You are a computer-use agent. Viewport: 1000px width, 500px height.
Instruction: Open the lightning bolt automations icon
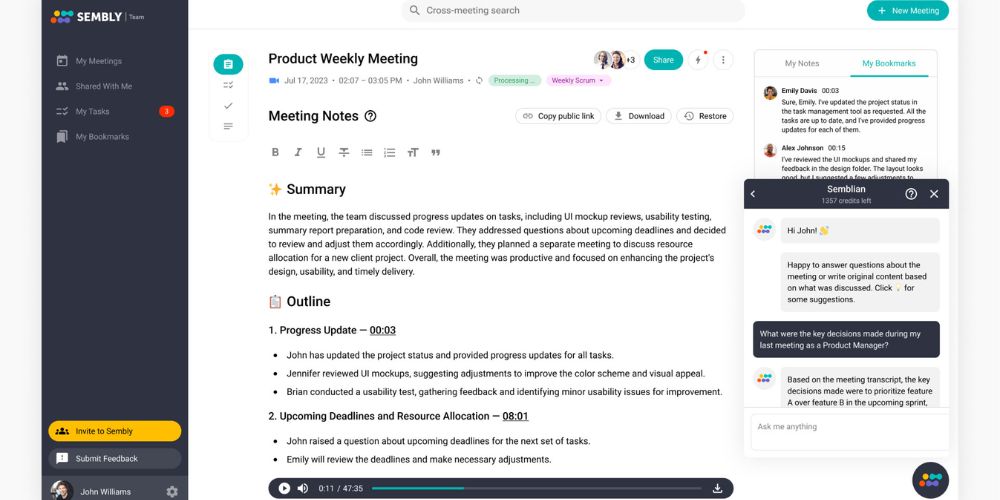click(x=698, y=60)
